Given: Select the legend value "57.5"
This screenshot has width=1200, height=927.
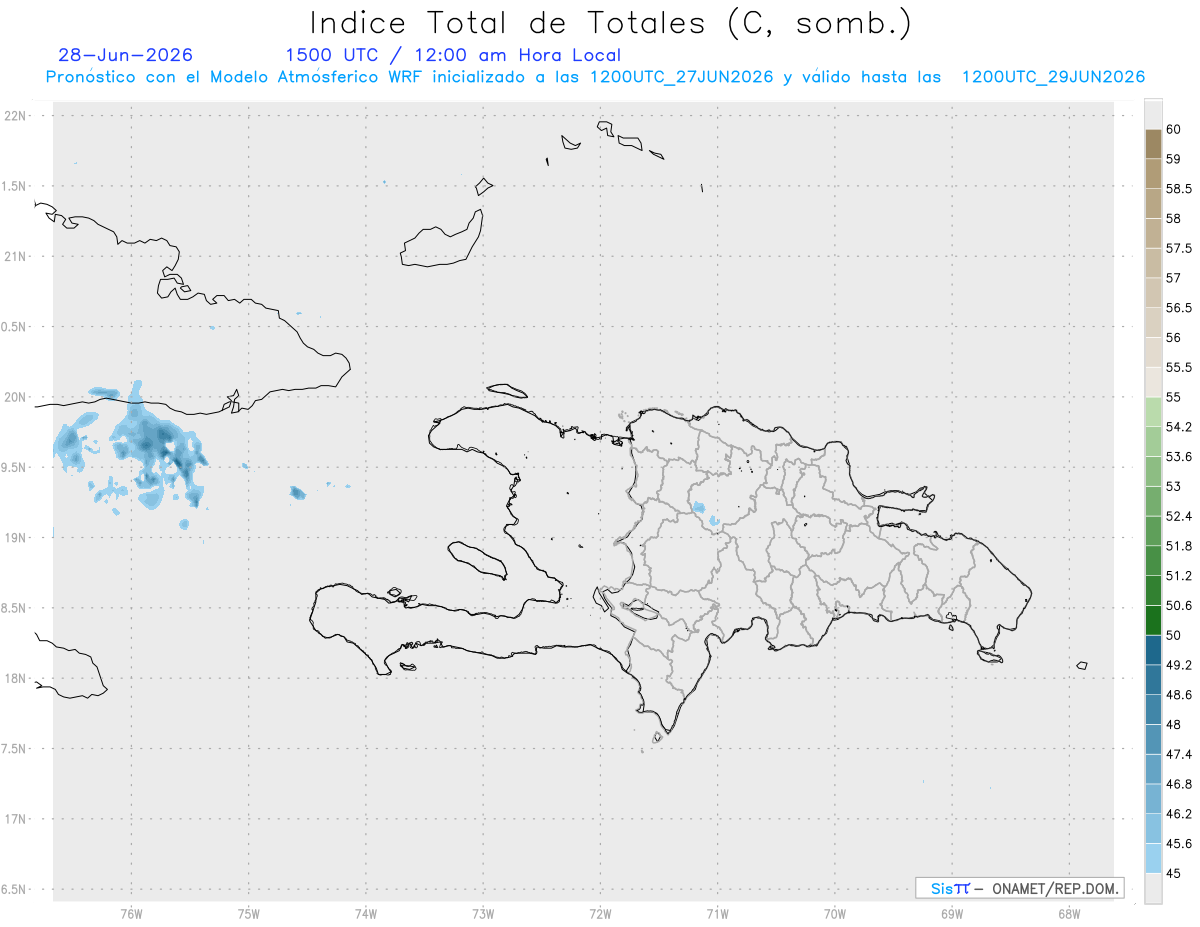Looking at the screenshot, I should pyautogui.click(x=1179, y=248).
